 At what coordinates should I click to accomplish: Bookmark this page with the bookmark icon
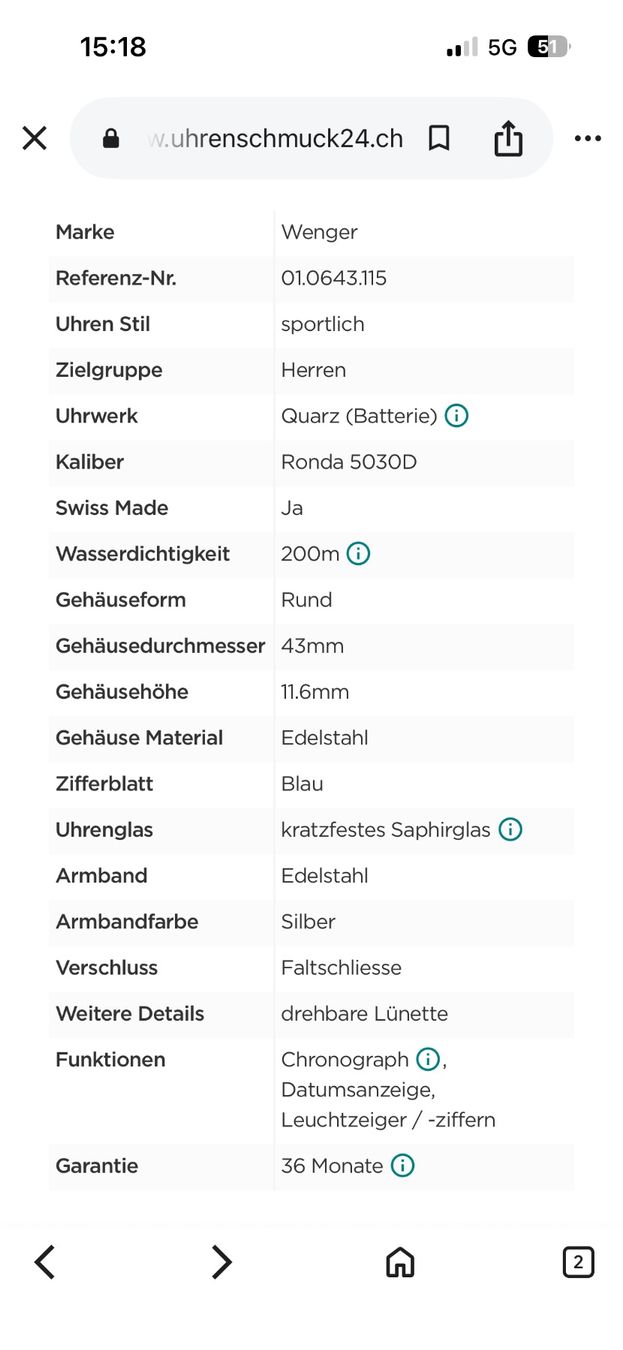tap(439, 138)
